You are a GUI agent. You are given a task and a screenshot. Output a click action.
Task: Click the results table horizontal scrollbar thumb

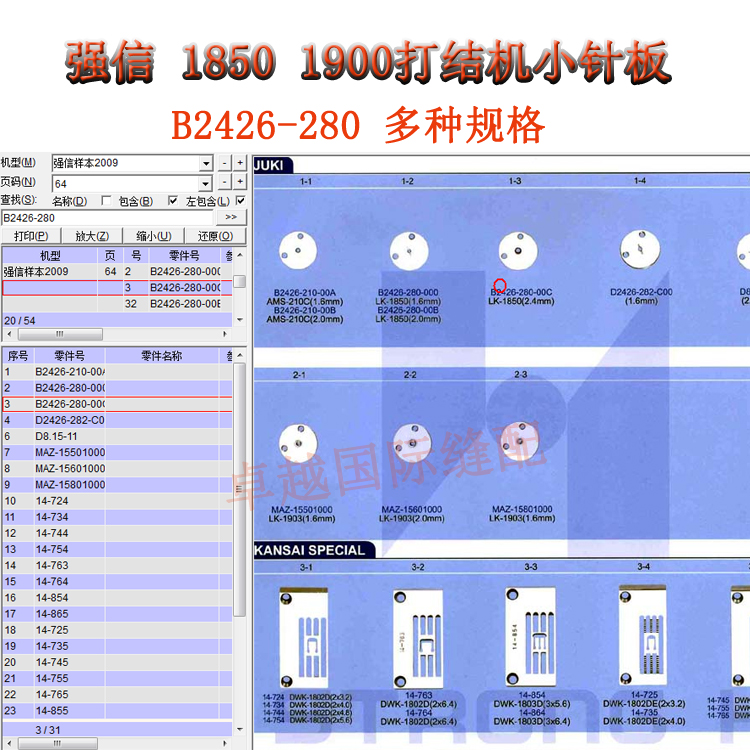coord(59,334)
